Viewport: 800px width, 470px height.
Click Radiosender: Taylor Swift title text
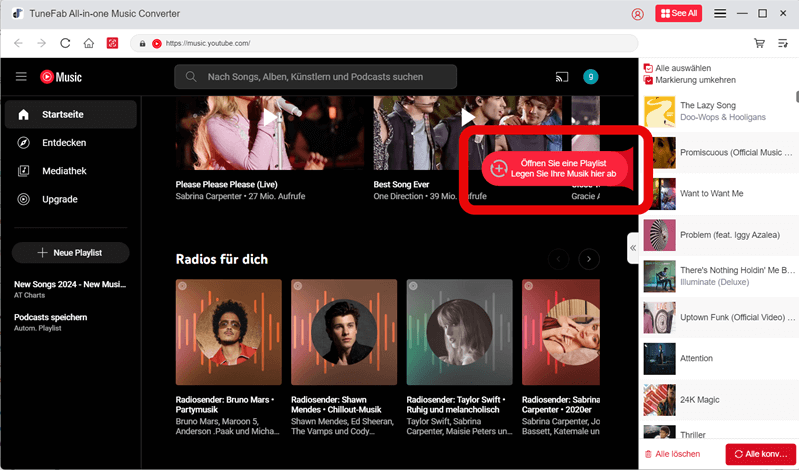click(x=456, y=405)
